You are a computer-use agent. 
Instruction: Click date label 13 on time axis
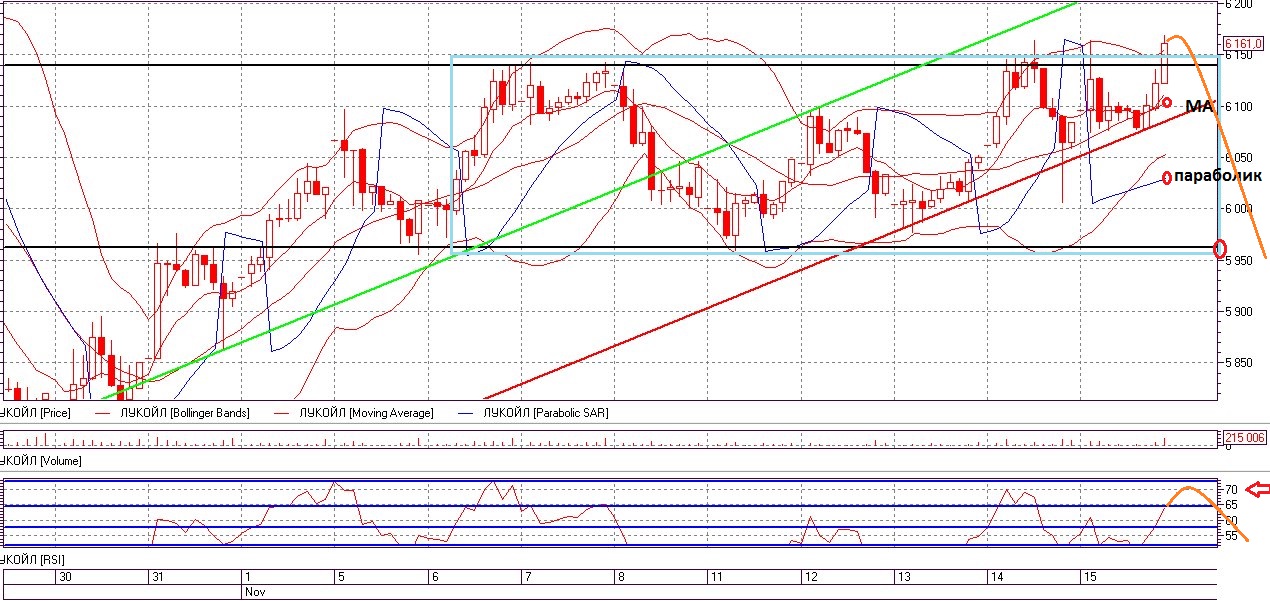pos(902,577)
